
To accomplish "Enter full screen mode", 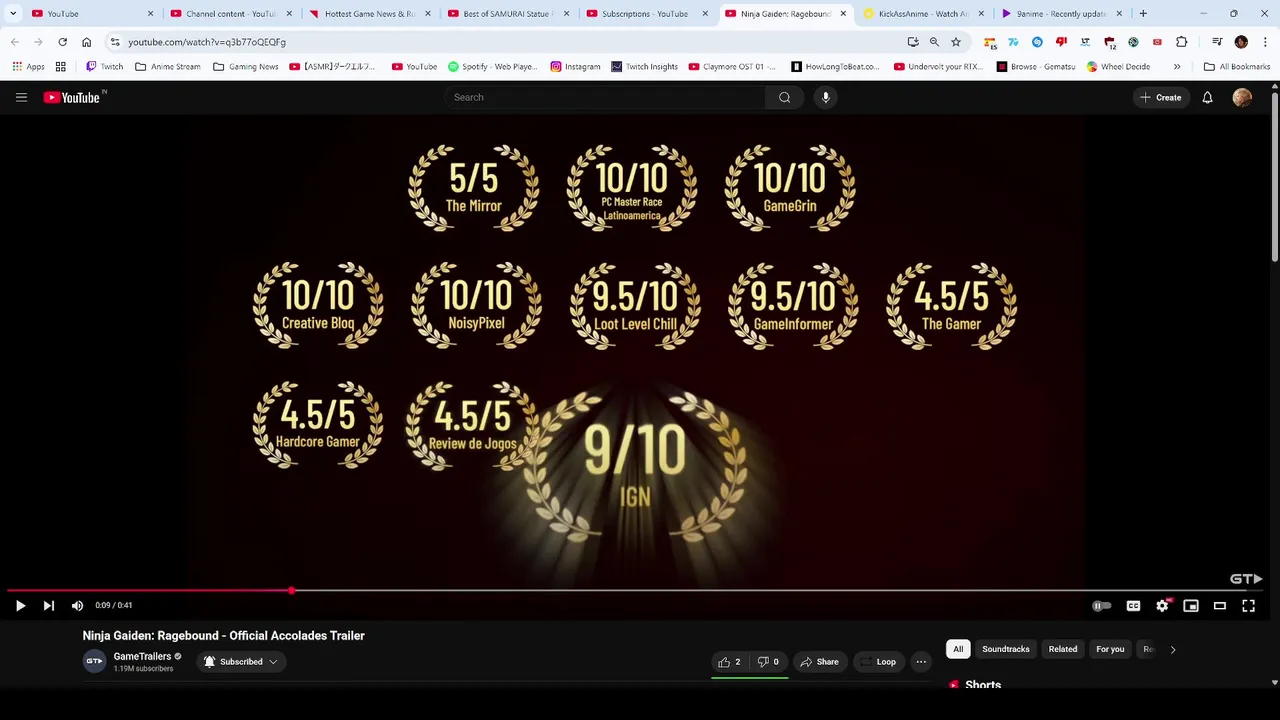I will pyautogui.click(x=1248, y=605).
